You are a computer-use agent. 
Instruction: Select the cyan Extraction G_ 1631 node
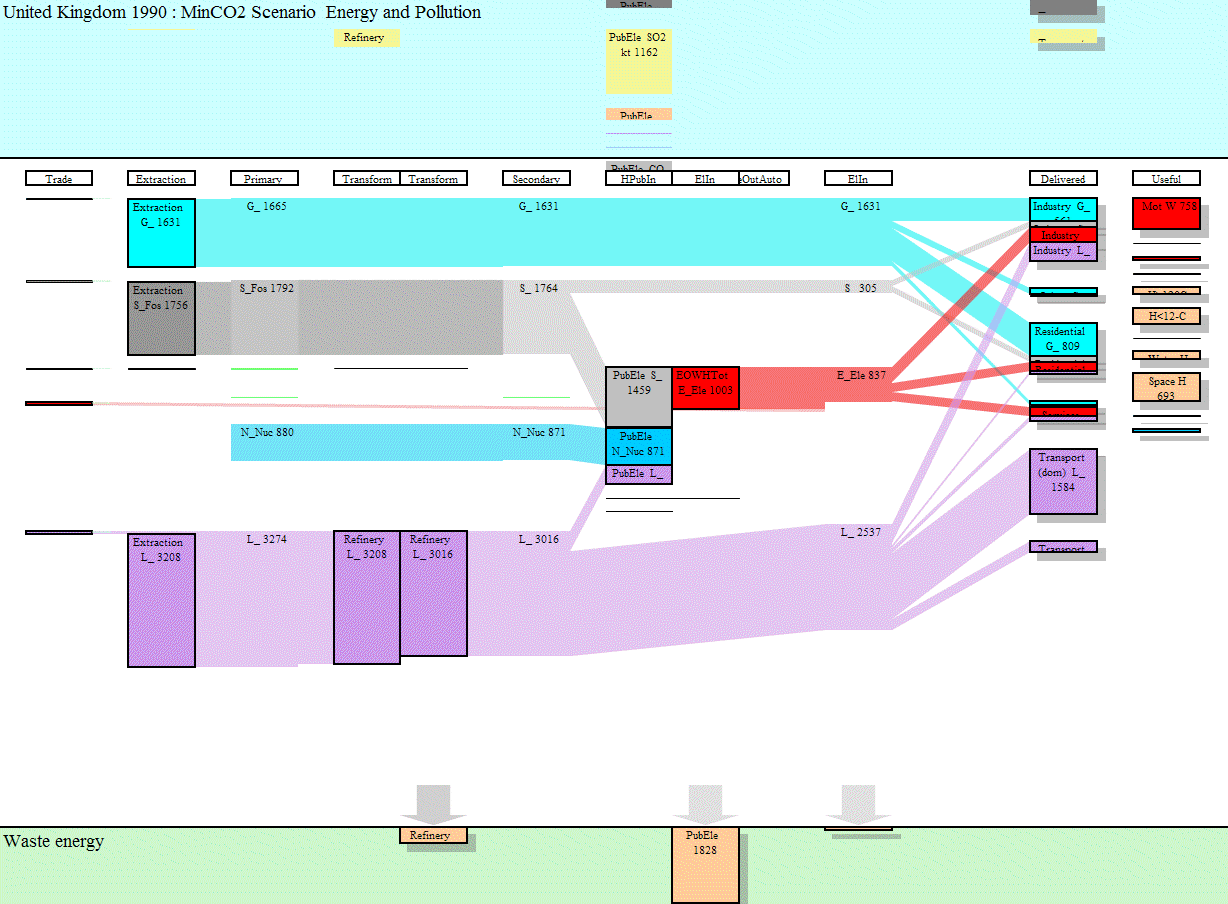[x=162, y=233]
